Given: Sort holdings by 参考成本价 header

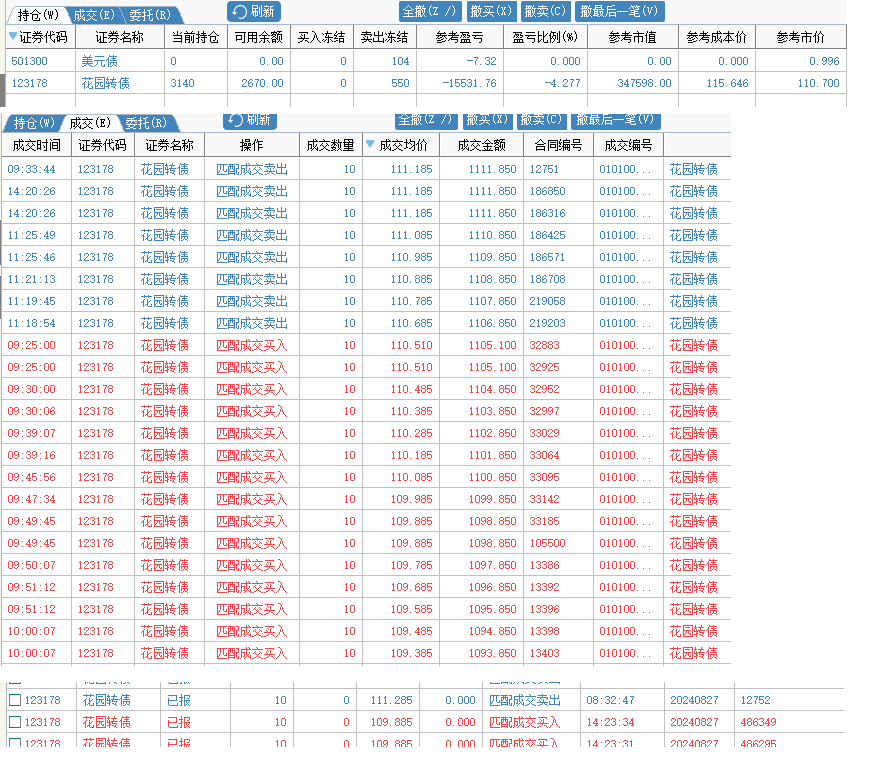Looking at the screenshot, I should [x=717, y=37].
